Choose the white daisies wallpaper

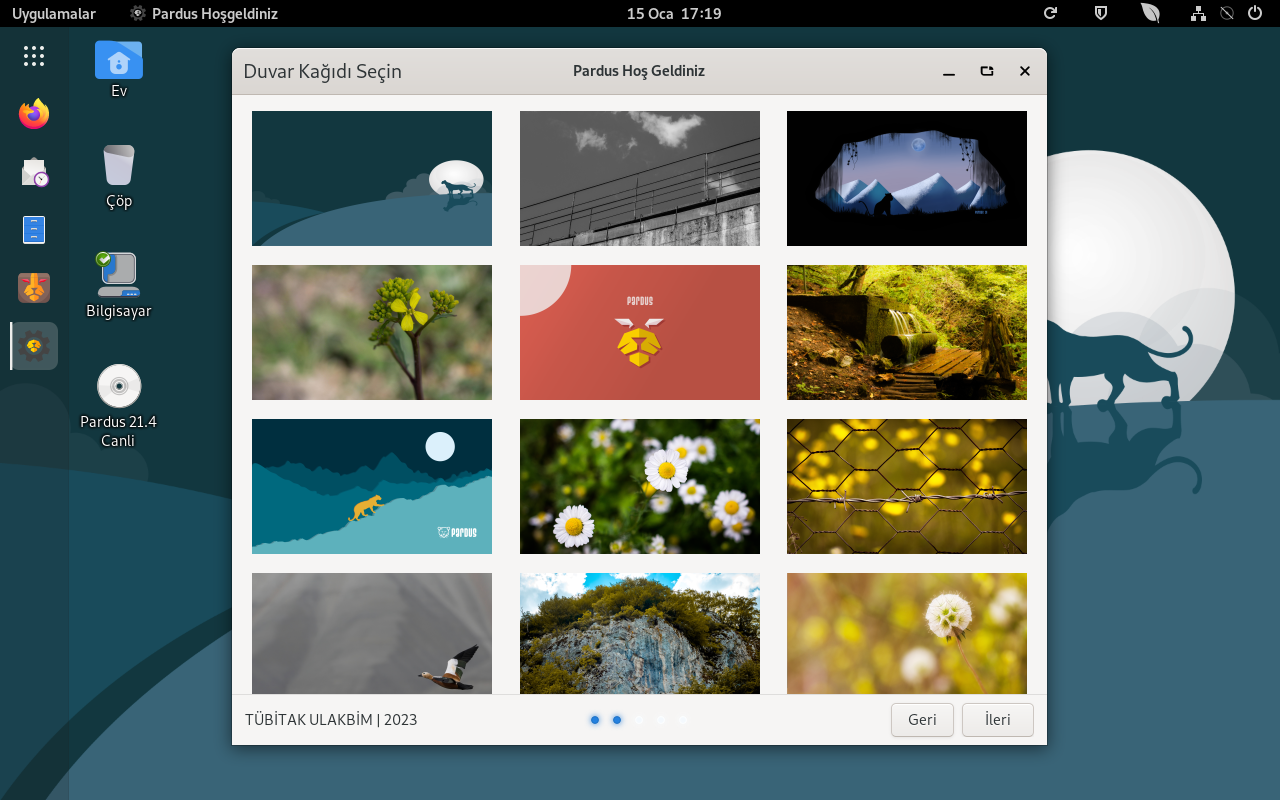(x=640, y=486)
